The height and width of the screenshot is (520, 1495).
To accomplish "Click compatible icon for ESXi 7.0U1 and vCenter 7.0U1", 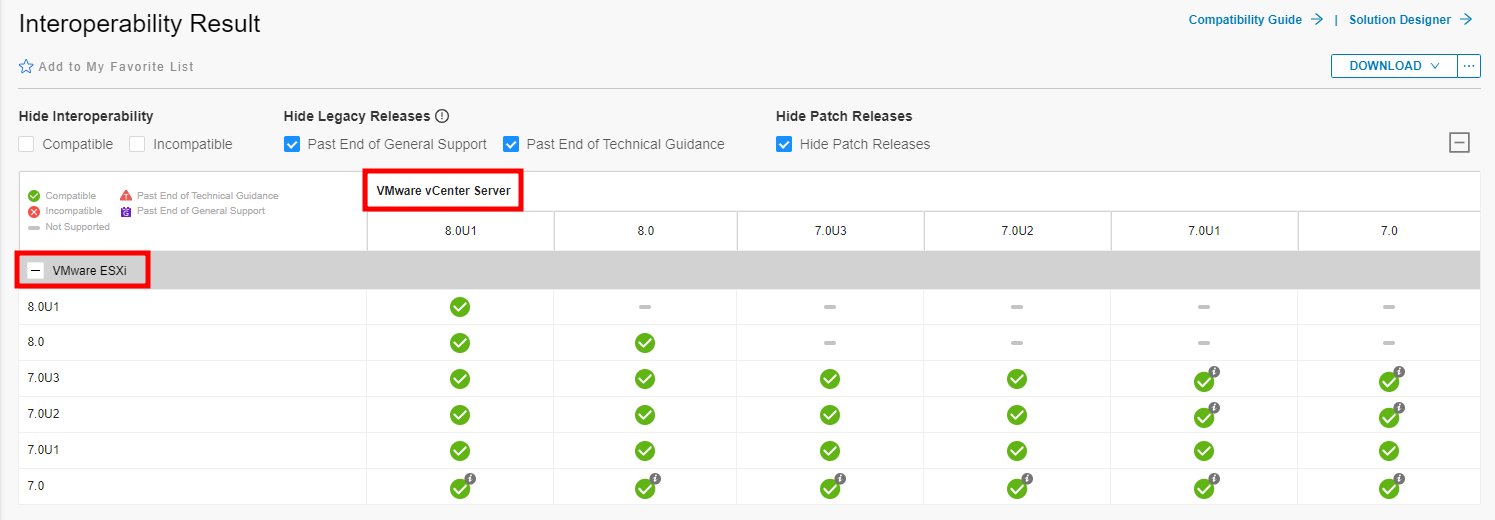I will click(1204, 451).
